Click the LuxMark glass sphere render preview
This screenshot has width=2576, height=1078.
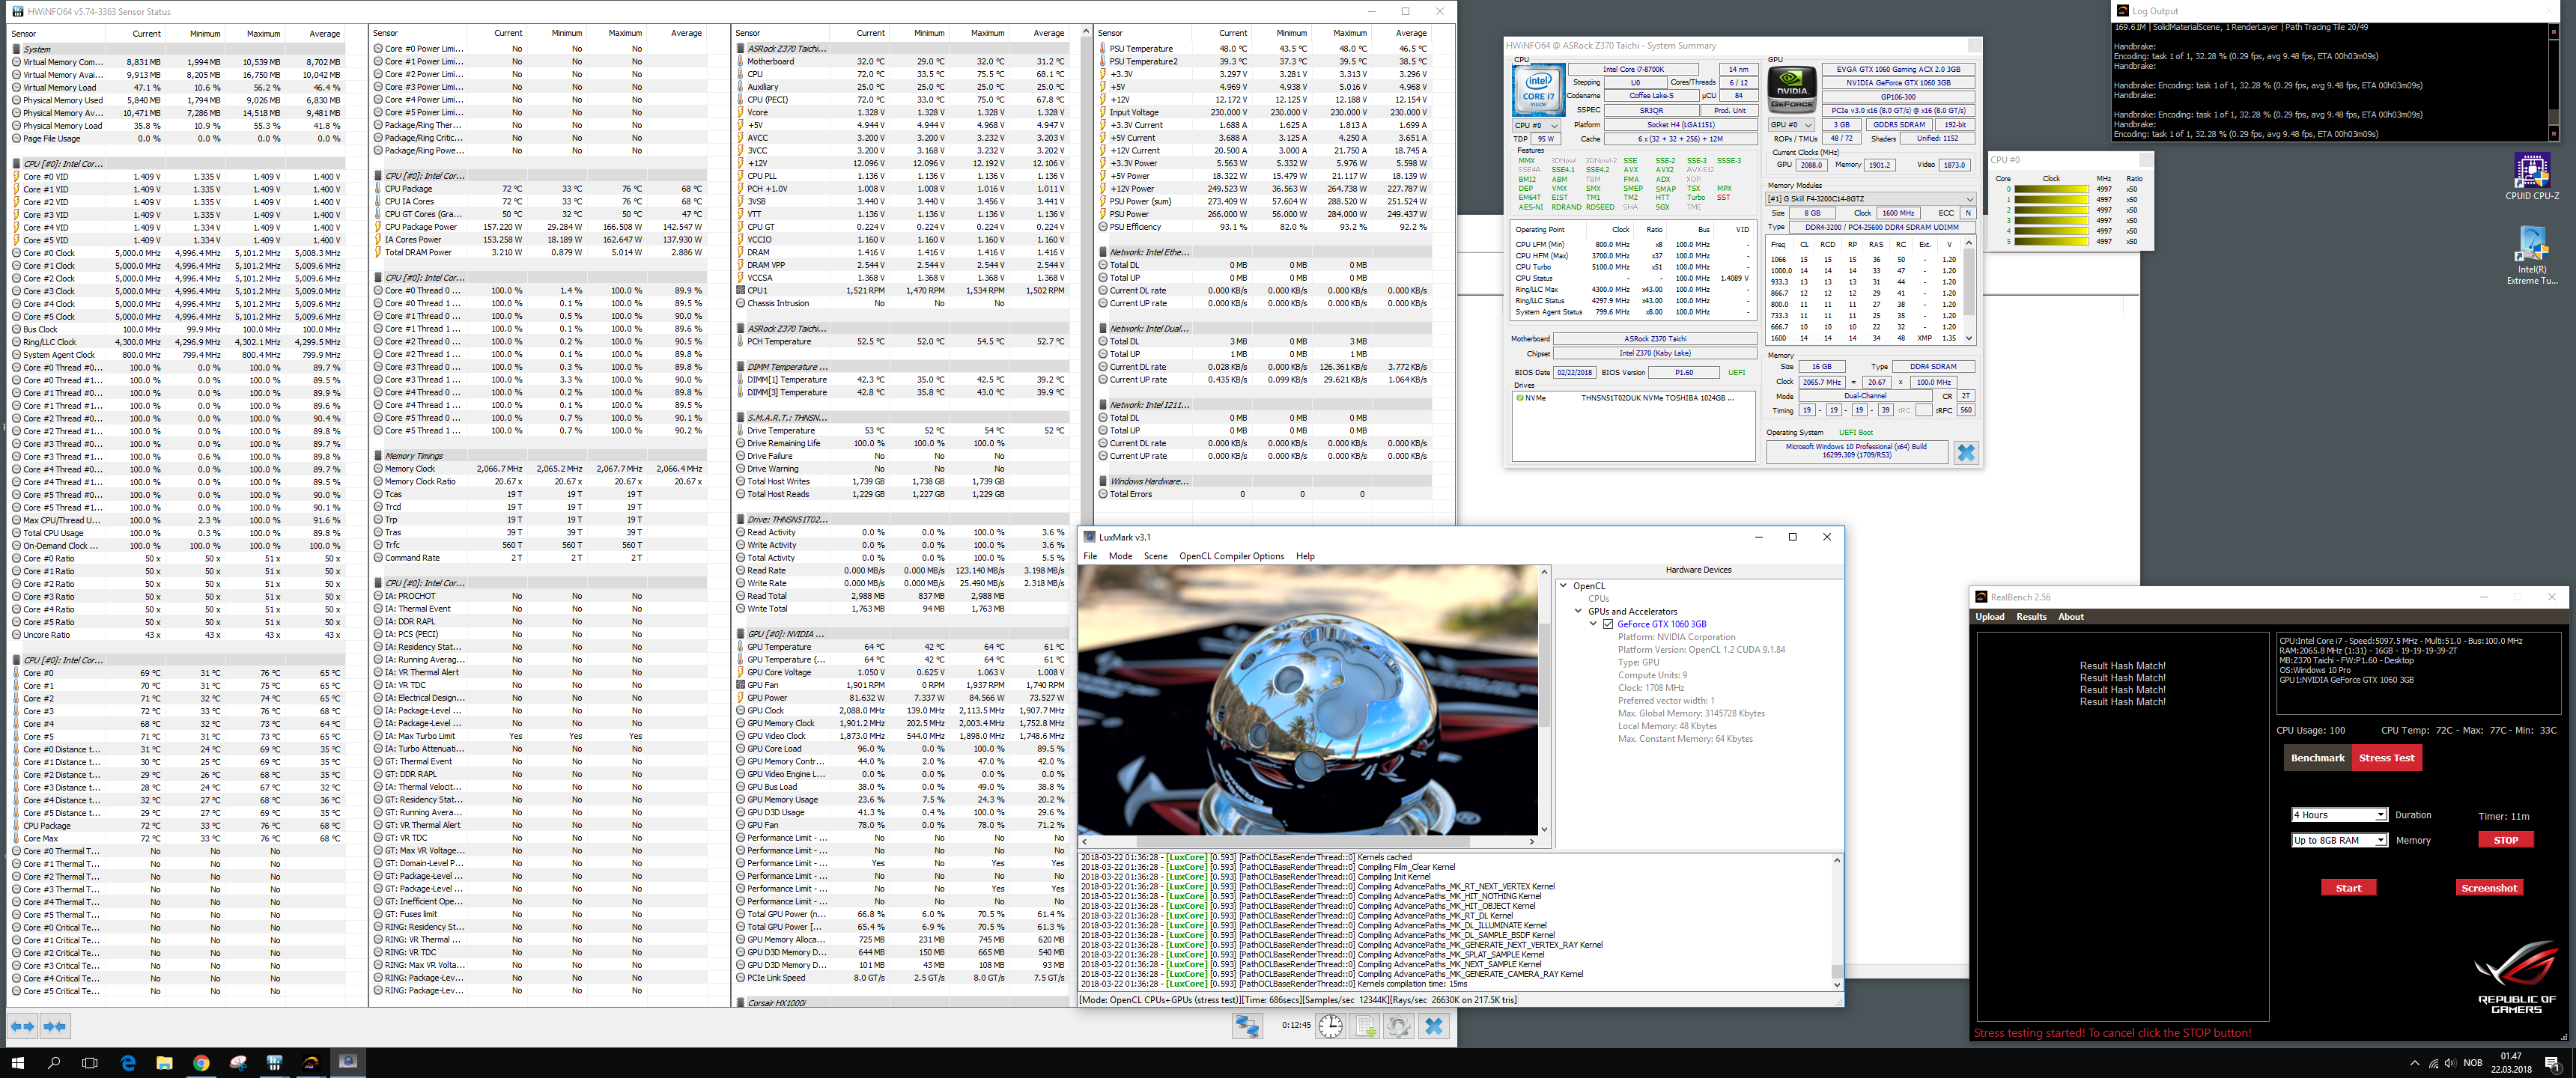click(x=1309, y=700)
